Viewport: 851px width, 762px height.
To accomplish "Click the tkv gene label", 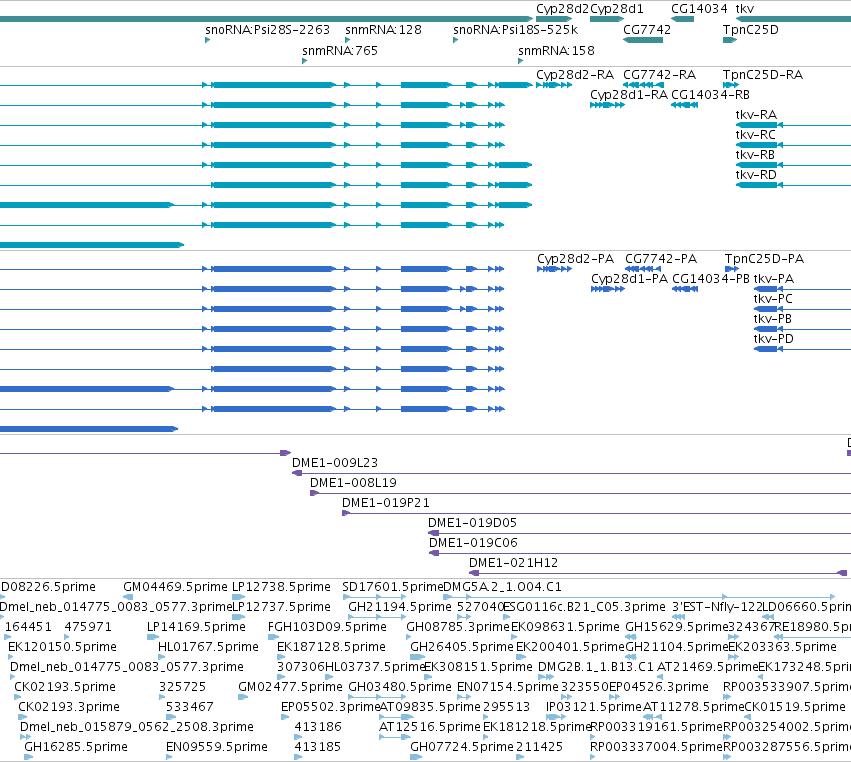I will point(745,9).
